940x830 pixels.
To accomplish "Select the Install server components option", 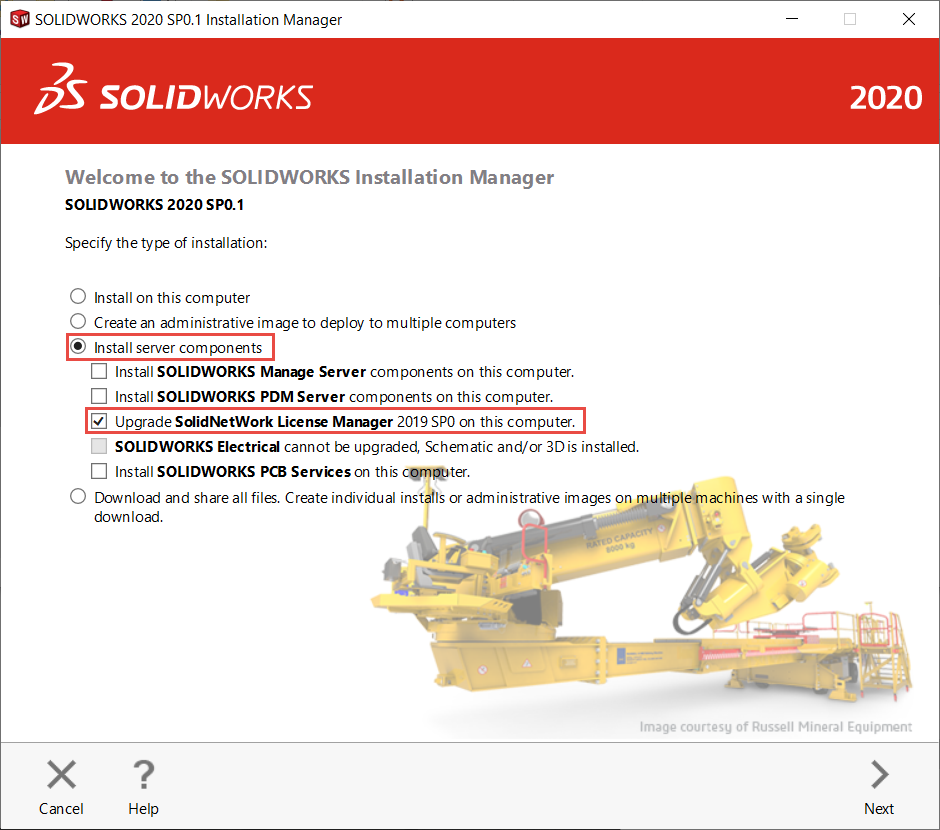I will pyautogui.click(x=78, y=347).
